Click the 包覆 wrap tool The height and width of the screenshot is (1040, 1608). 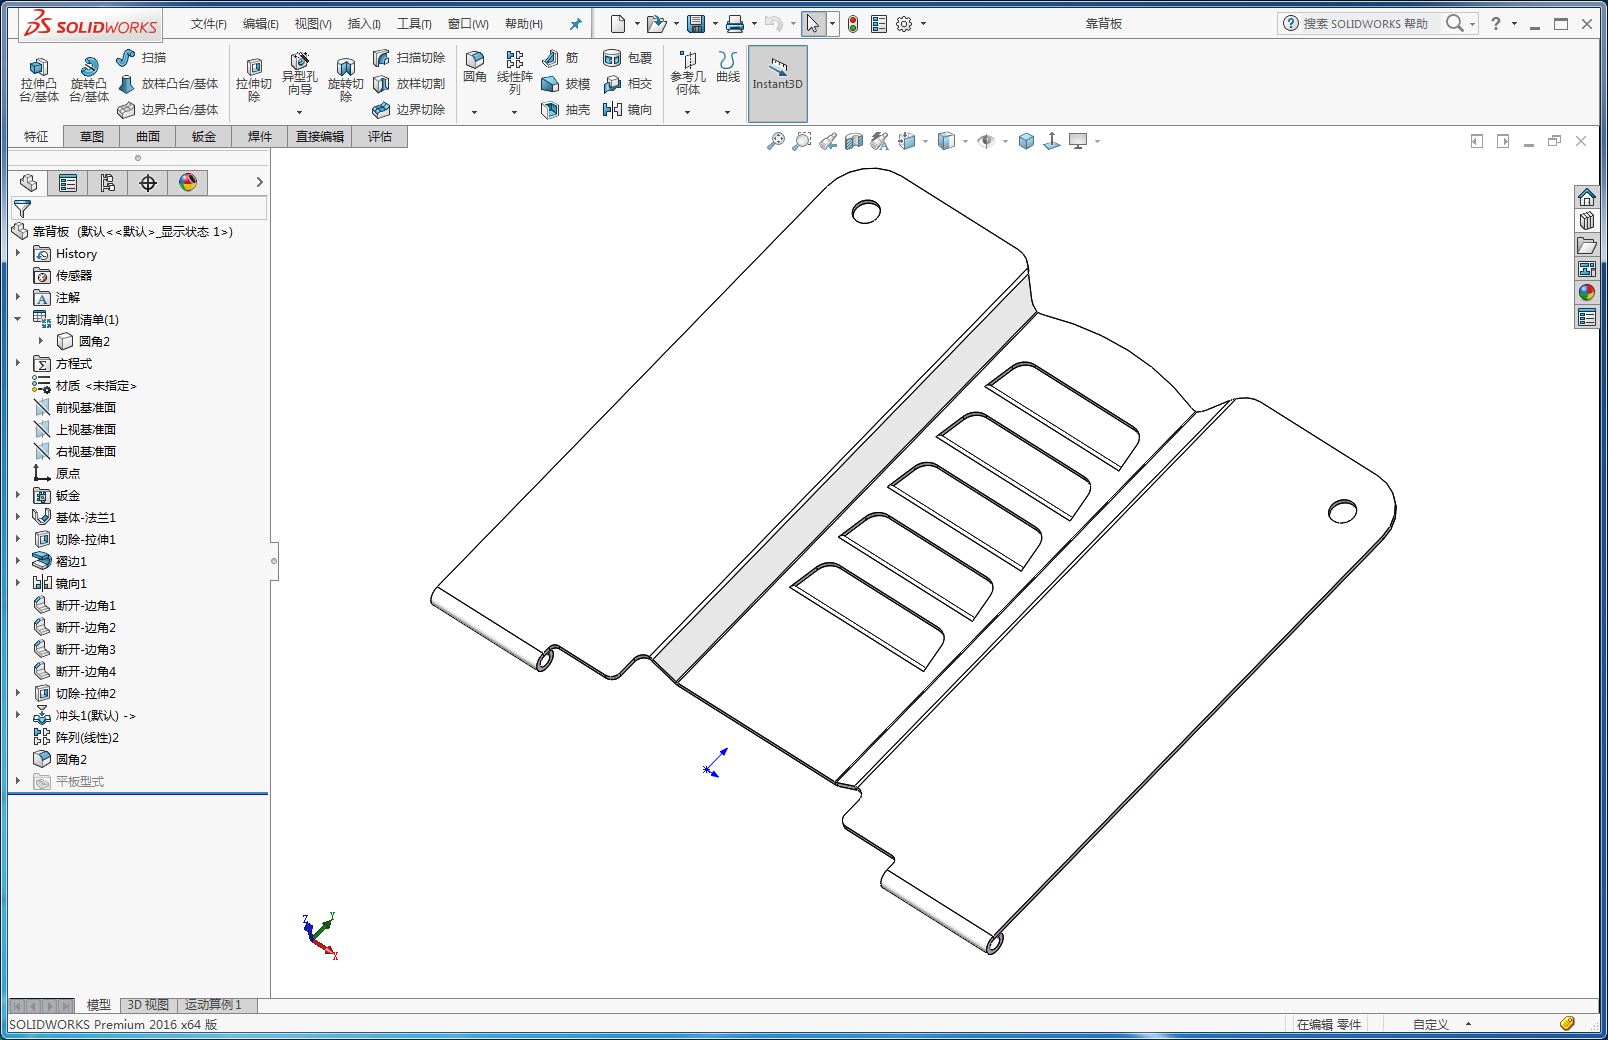pyautogui.click(x=627, y=58)
